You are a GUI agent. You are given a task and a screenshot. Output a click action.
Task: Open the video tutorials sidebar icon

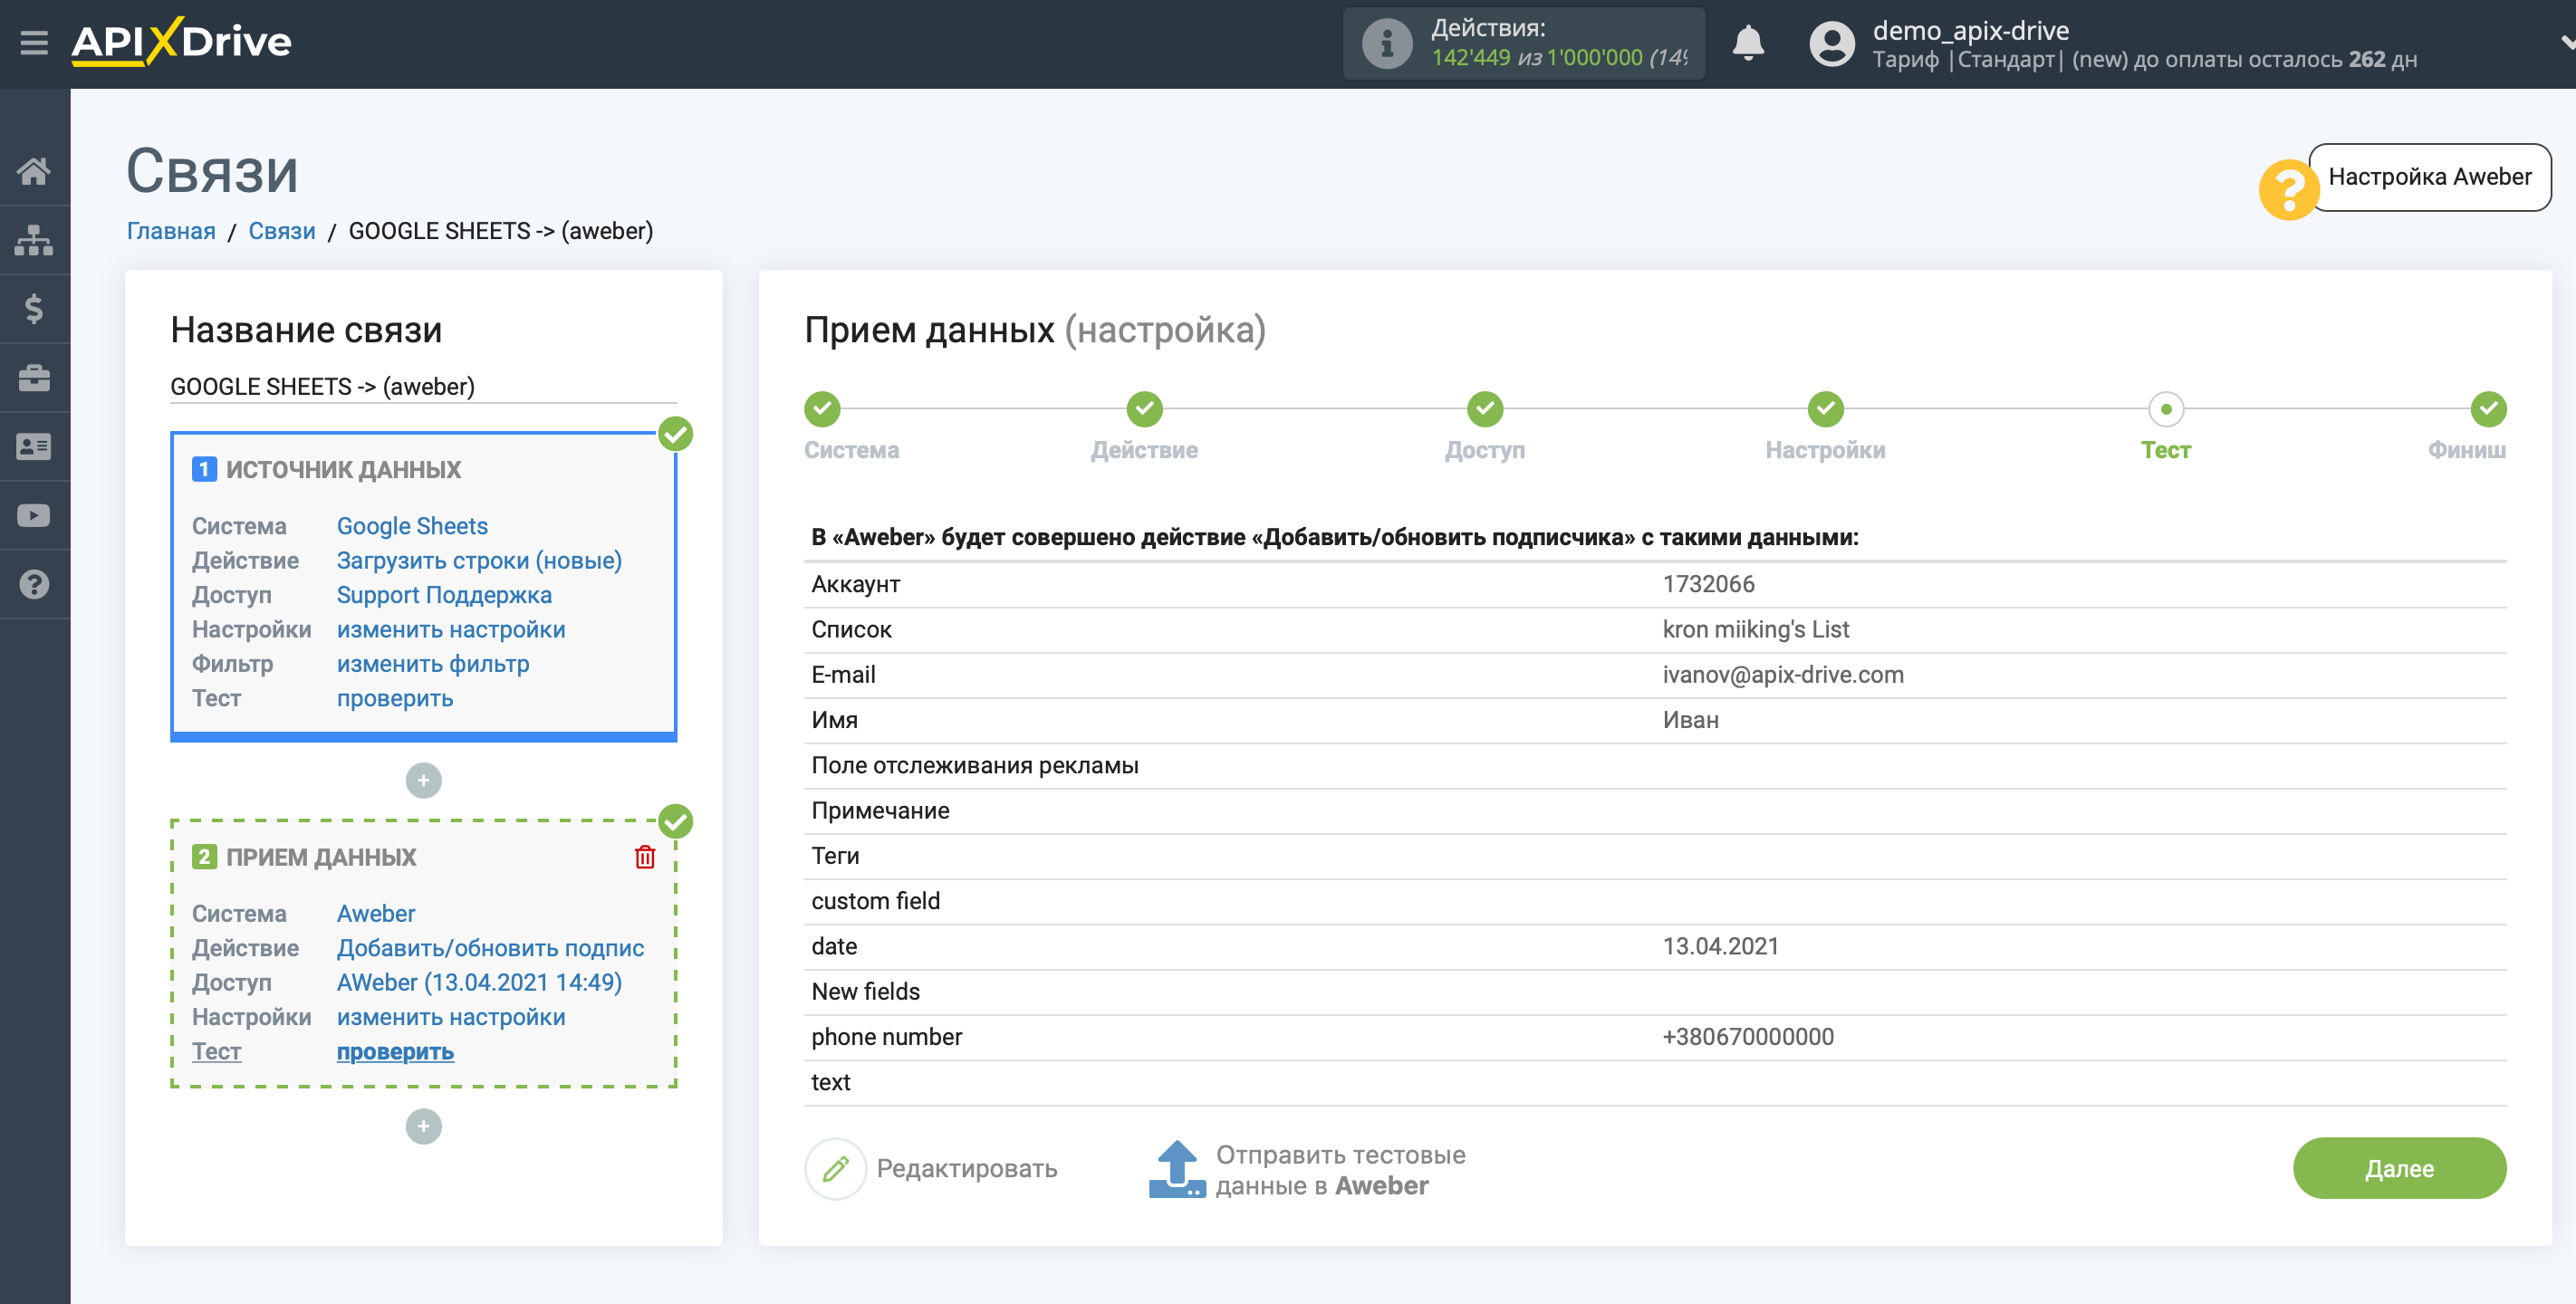pos(34,516)
